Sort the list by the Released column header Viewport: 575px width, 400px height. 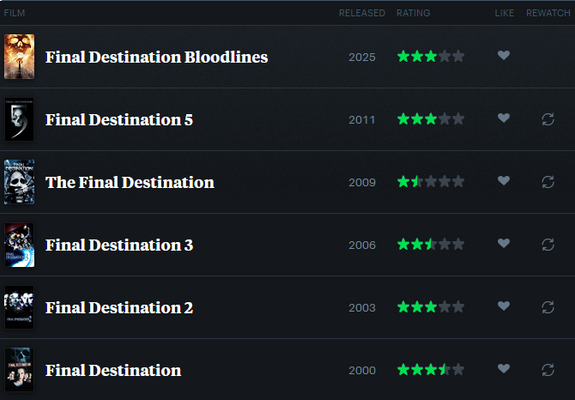click(362, 13)
